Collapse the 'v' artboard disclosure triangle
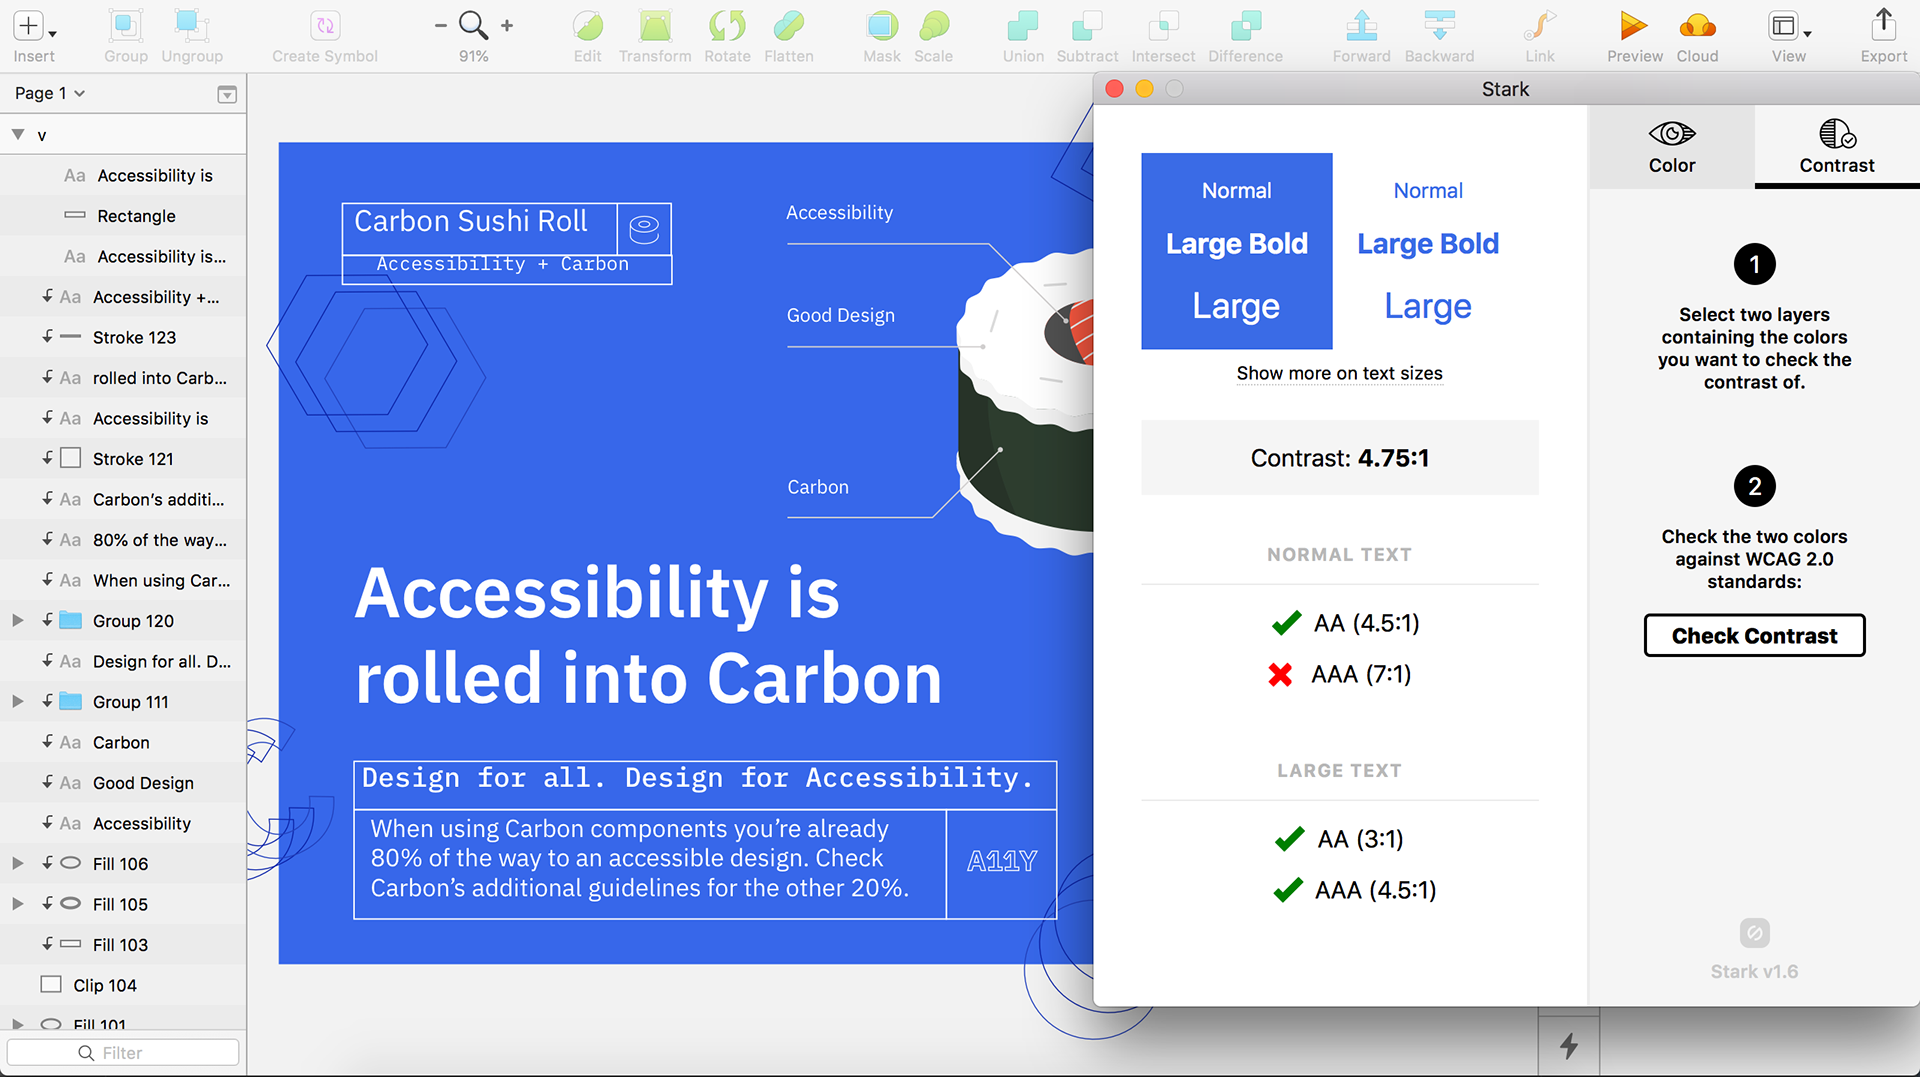1920x1077 pixels. pyautogui.click(x=18, y=134)
